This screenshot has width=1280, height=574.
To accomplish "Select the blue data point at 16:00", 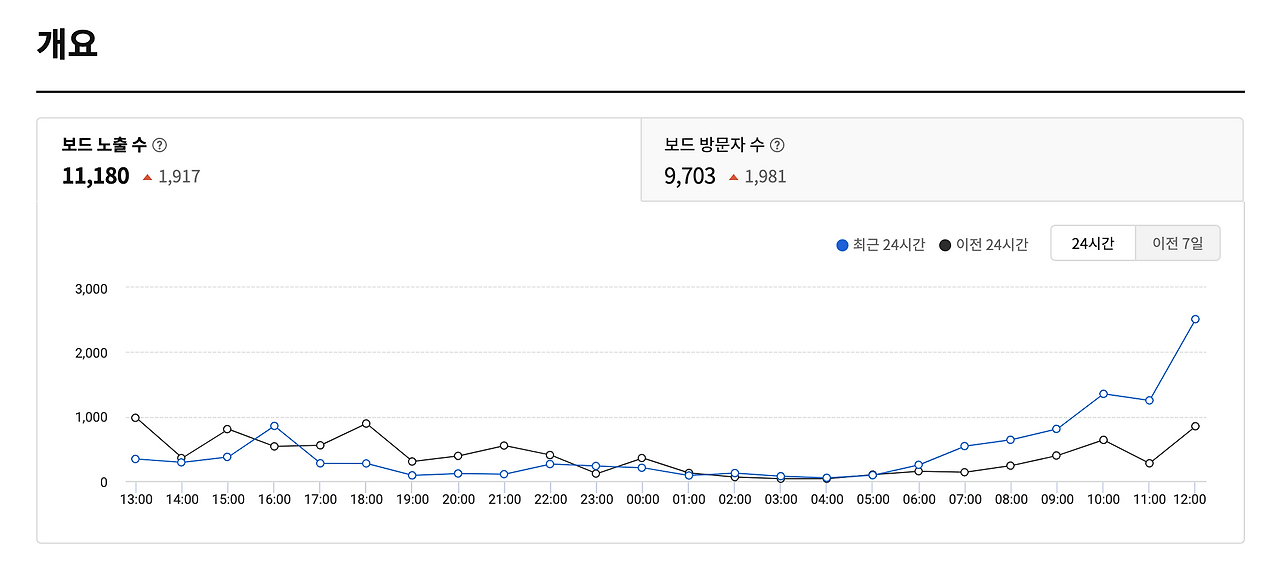I will [274, 426].
